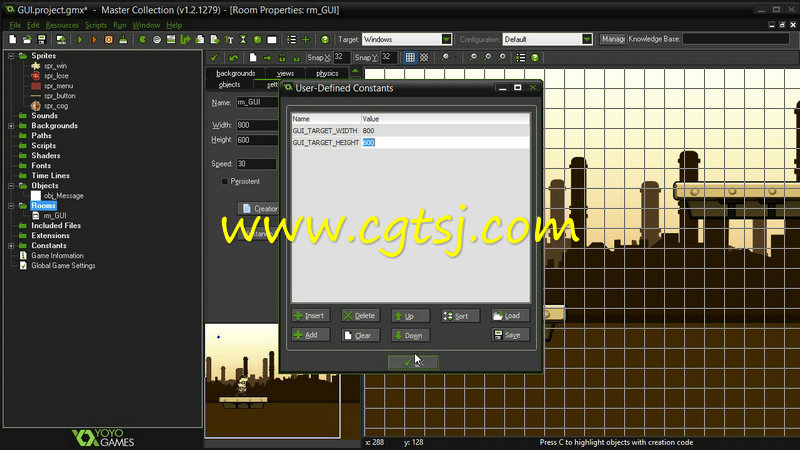Open game help question mark icon
Screen dimensions: 800x450
pos(325,39)
